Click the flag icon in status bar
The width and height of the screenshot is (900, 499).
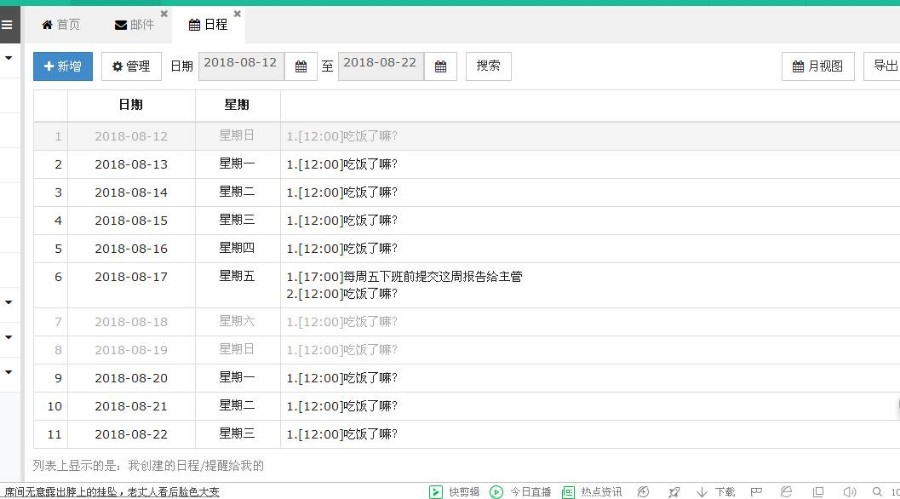coord(757,492)
